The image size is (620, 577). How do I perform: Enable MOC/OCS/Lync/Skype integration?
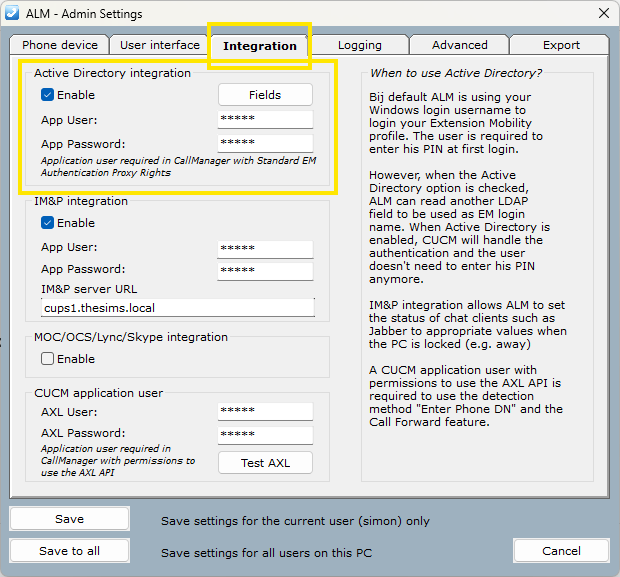pos(48,359)
